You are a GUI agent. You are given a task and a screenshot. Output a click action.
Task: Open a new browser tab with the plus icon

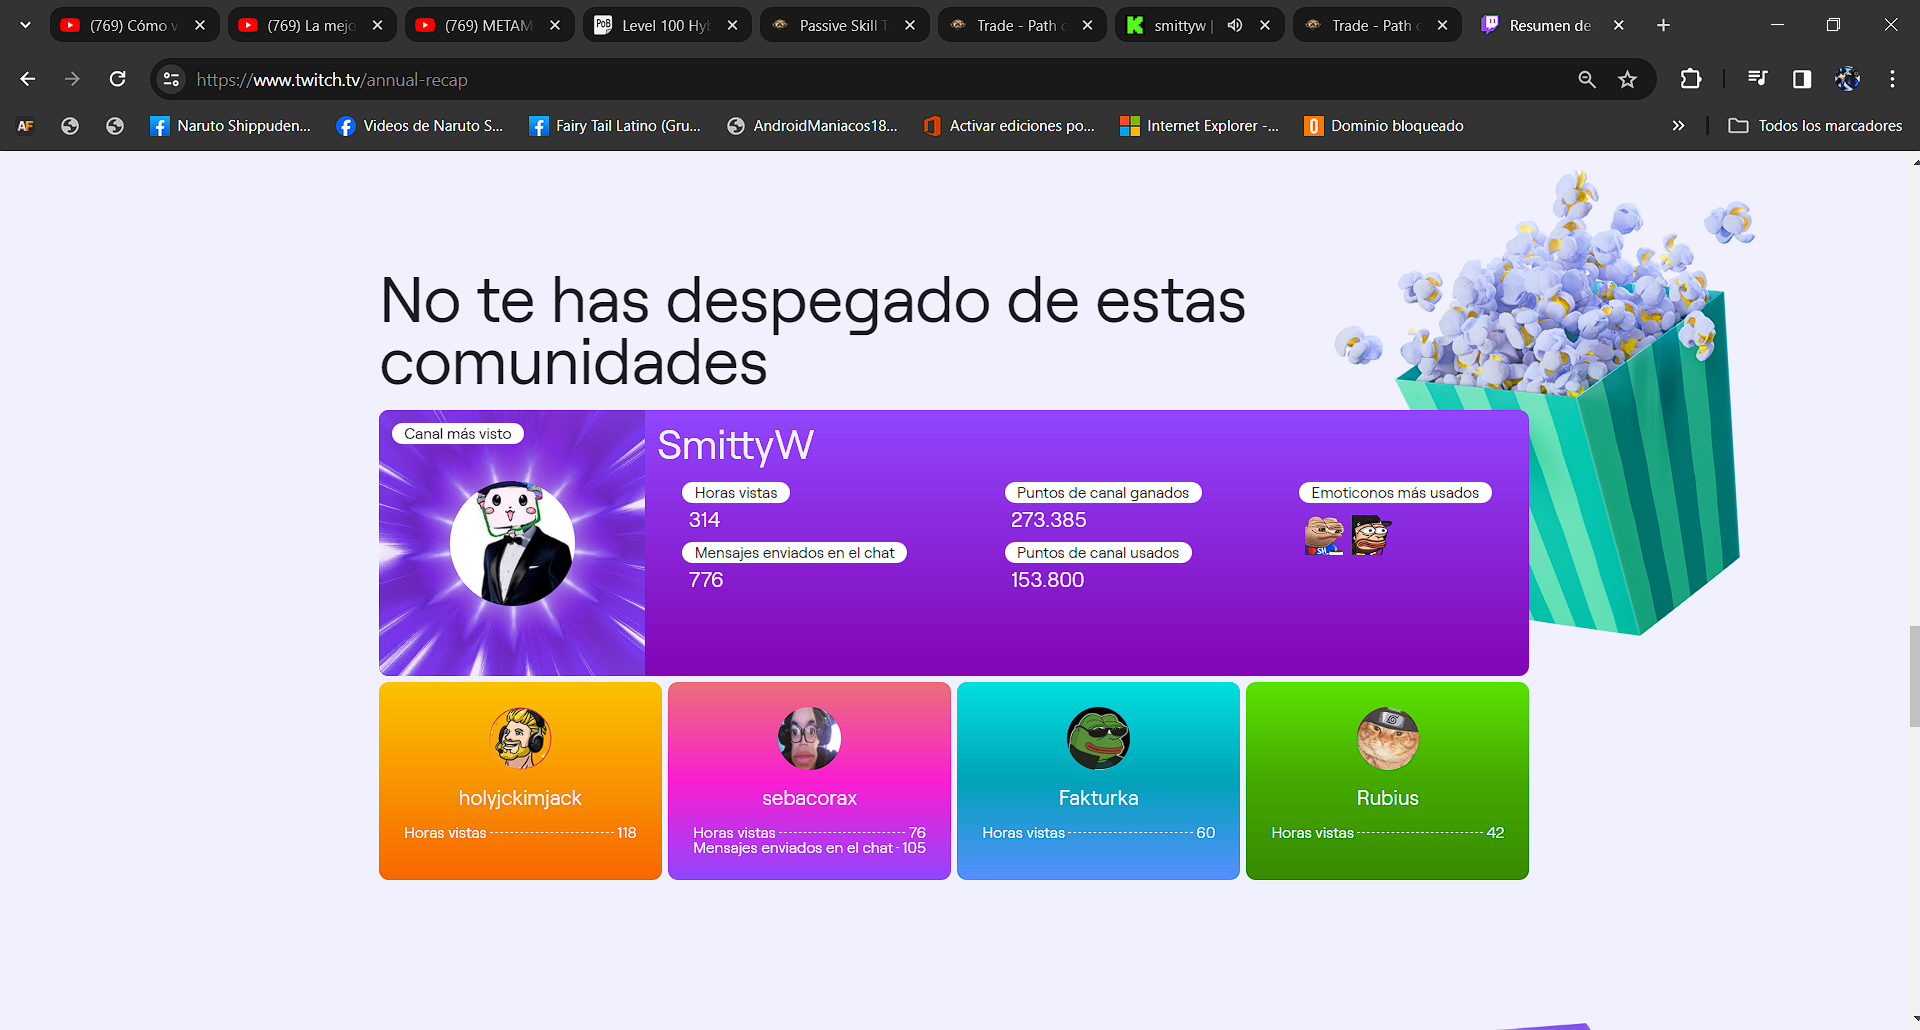point(1663,24)
